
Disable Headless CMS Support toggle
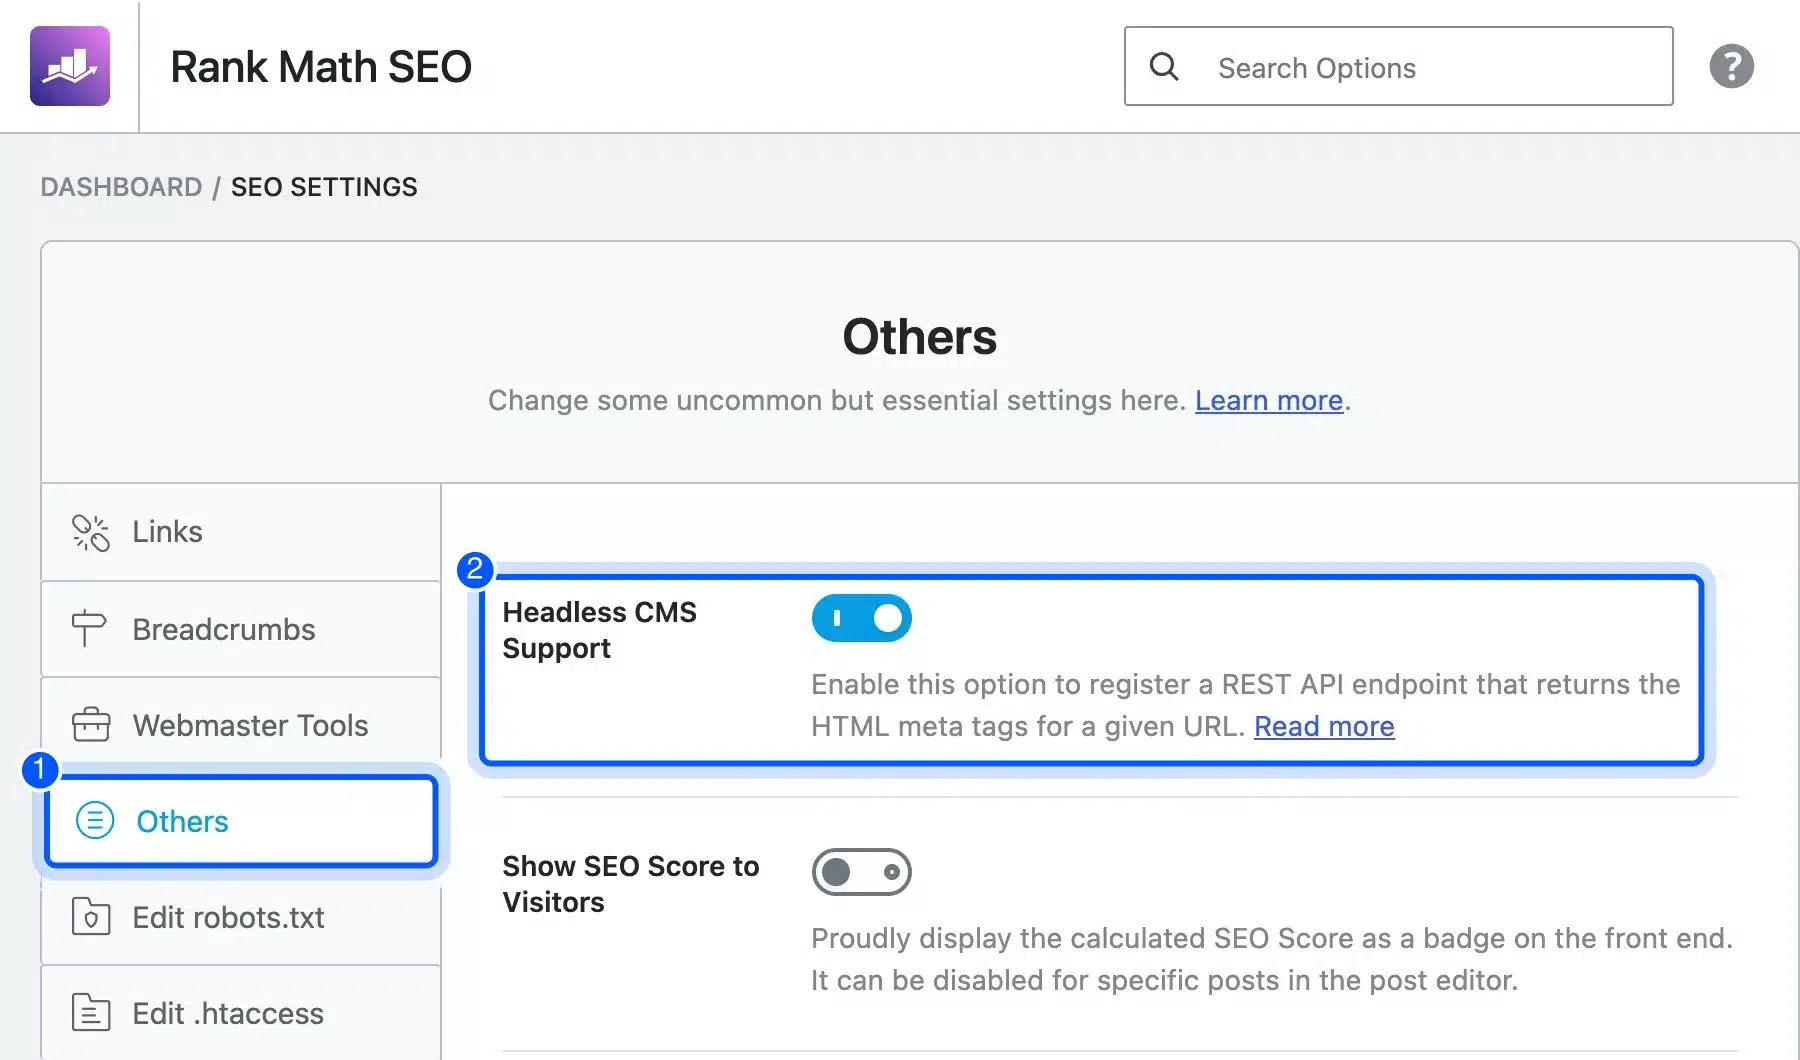861,618
